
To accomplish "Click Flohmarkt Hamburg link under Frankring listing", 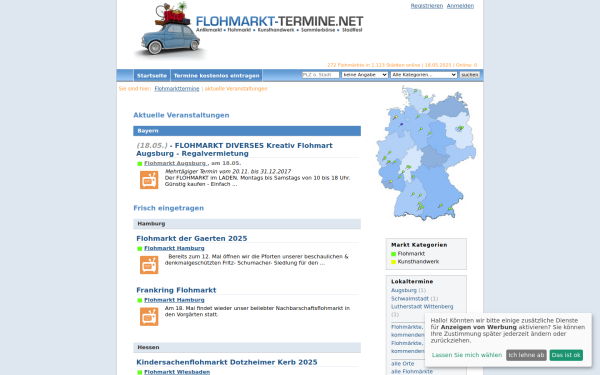I will pos(174,300).
